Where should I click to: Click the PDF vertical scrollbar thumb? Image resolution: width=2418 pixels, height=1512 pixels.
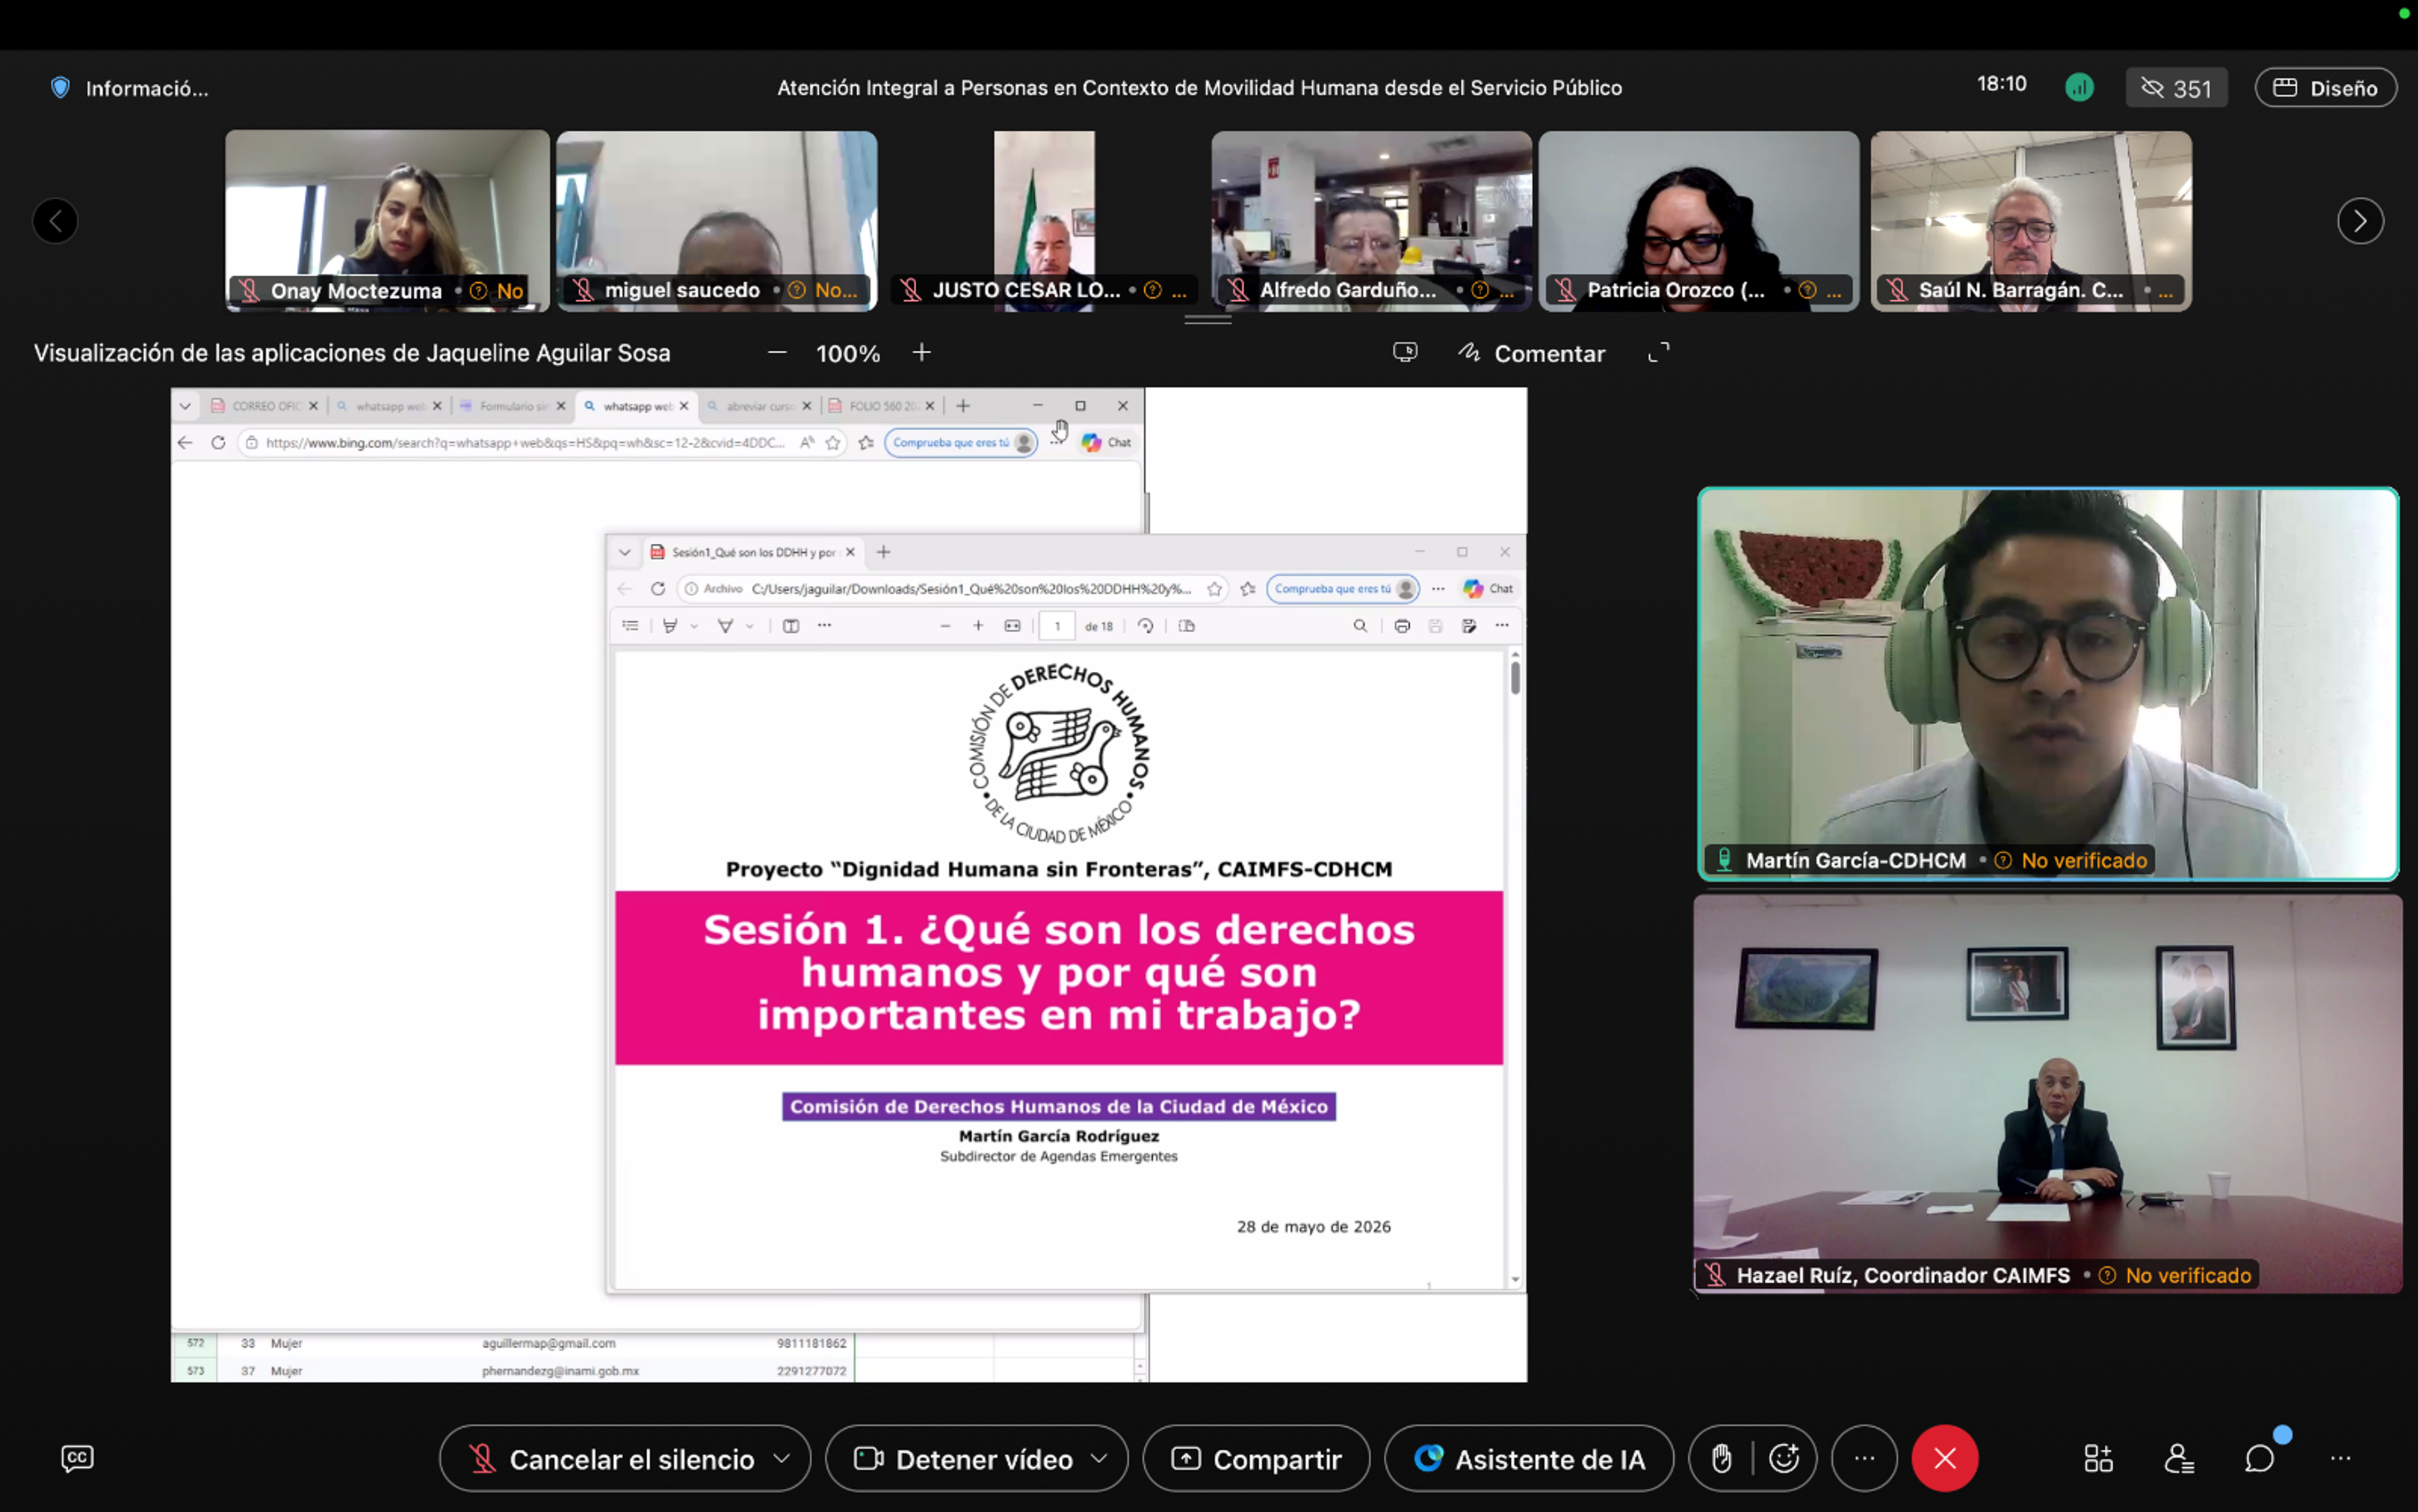[x=1515, y=678]
